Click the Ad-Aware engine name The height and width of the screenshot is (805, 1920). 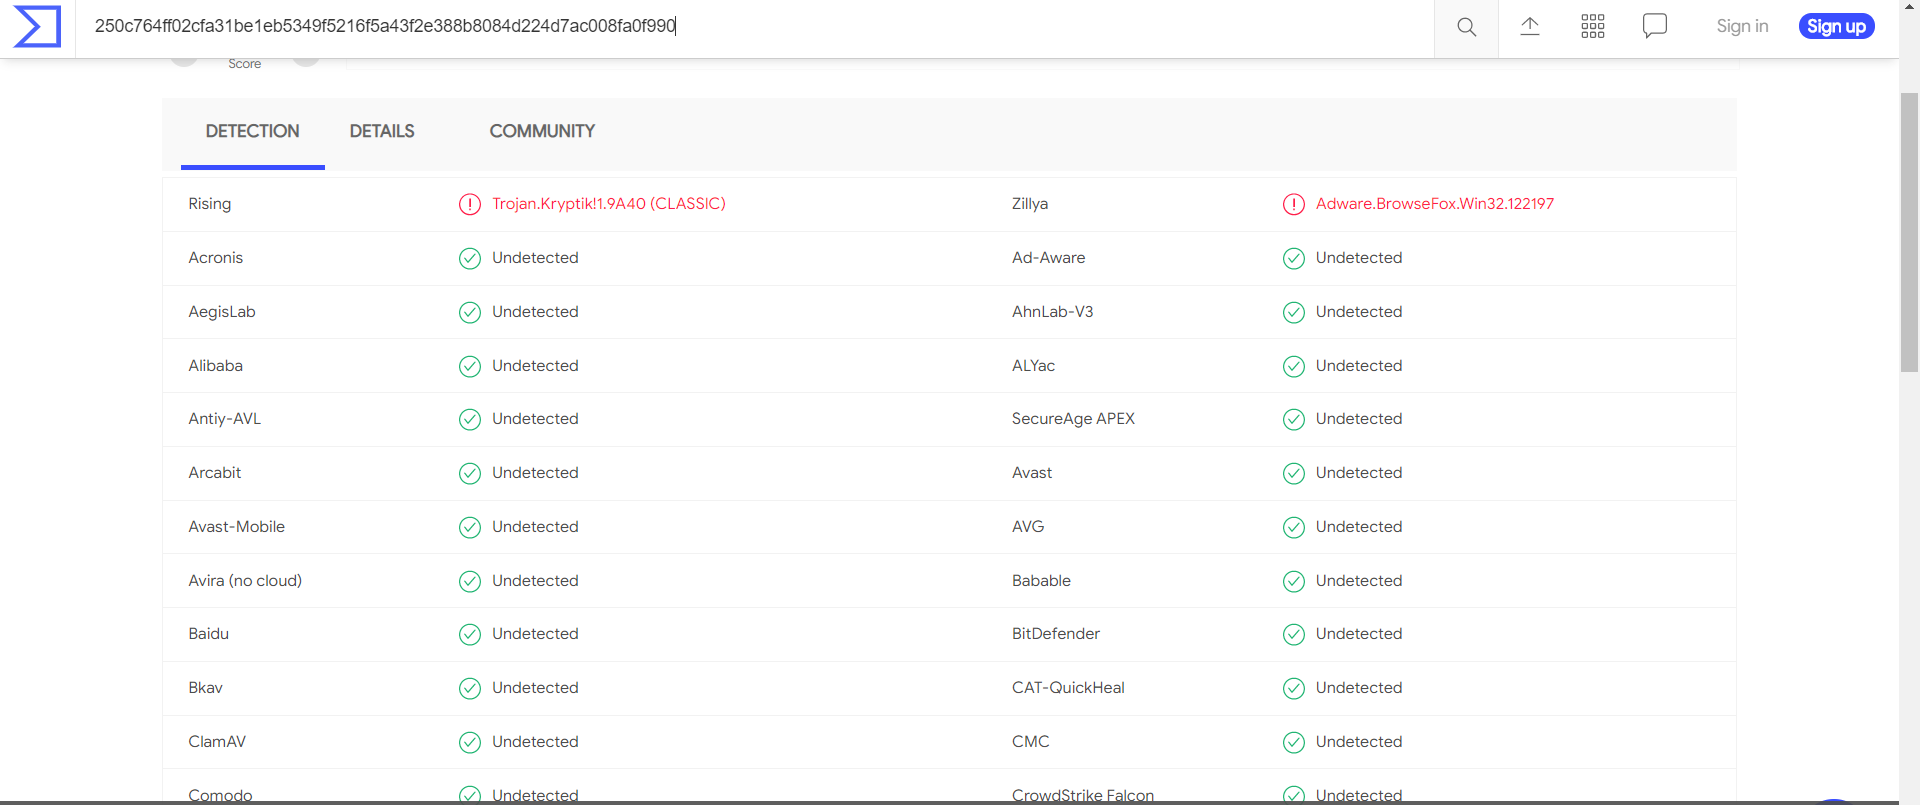[1048, 258]
